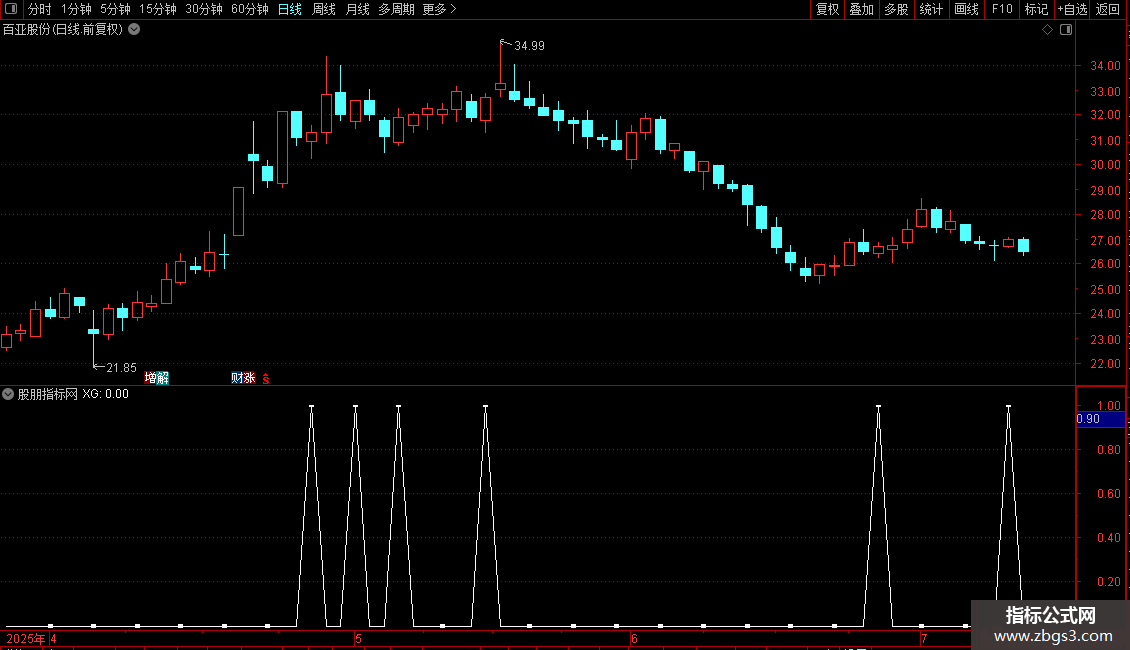Viewport: 1130px width, 650px height.
Task: Toggle right side panel icon near diamond
Action: [1066, 30]
